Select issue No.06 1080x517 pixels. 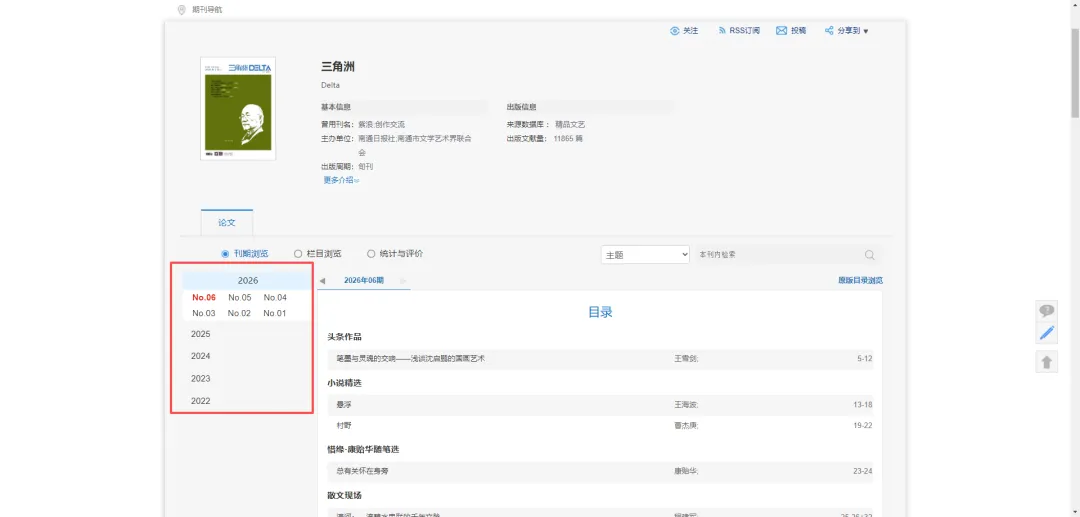(204, 298)
